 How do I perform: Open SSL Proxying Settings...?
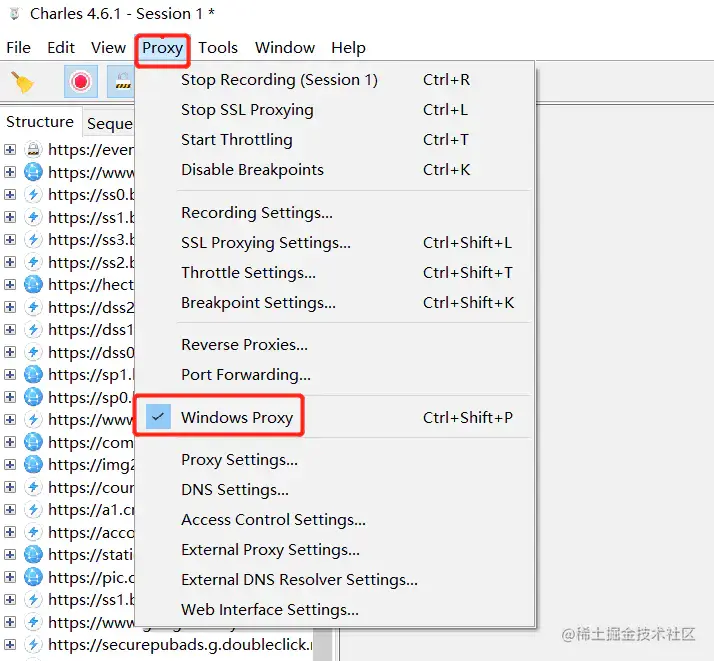click(x=334, y=243)
